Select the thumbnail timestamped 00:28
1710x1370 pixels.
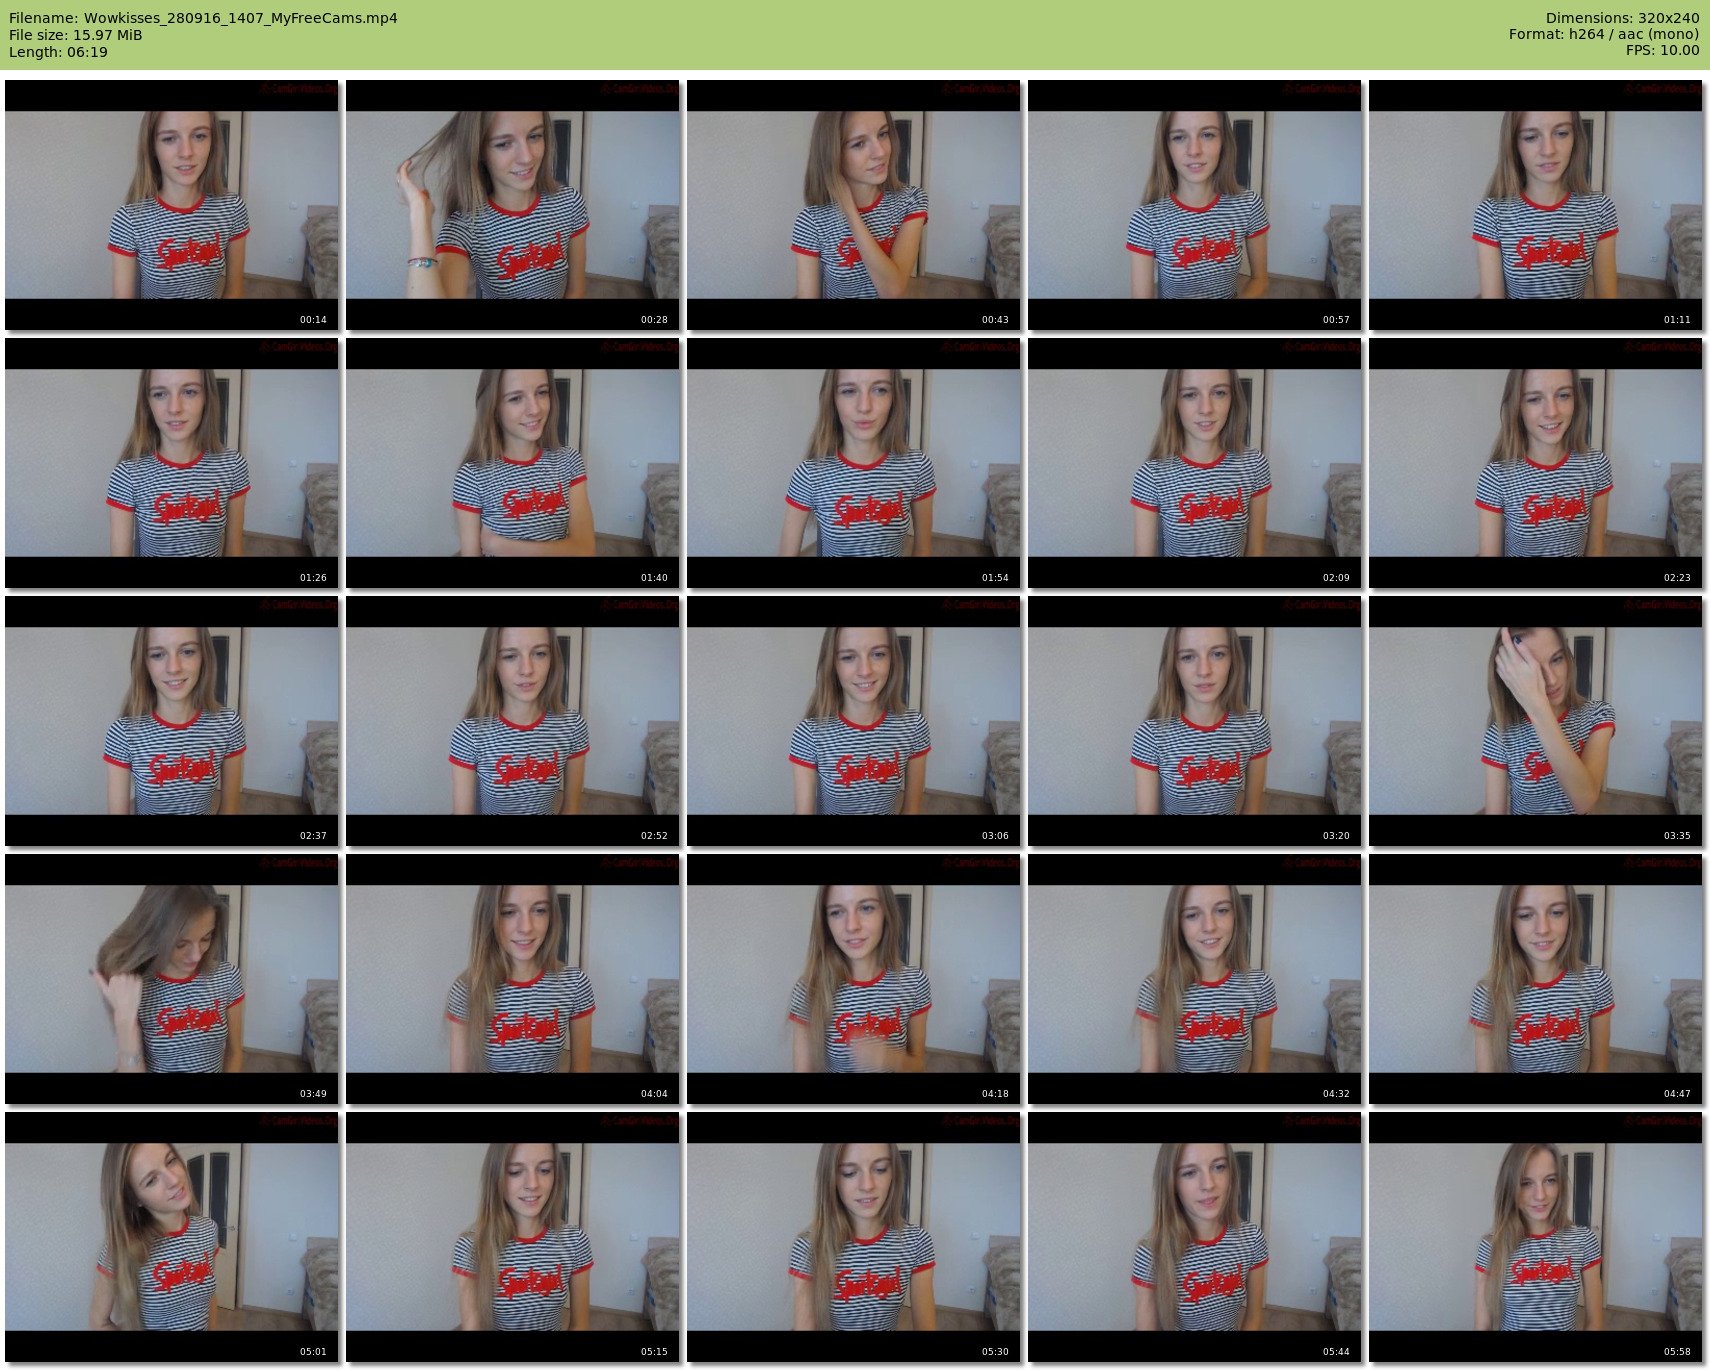(513, 205)
